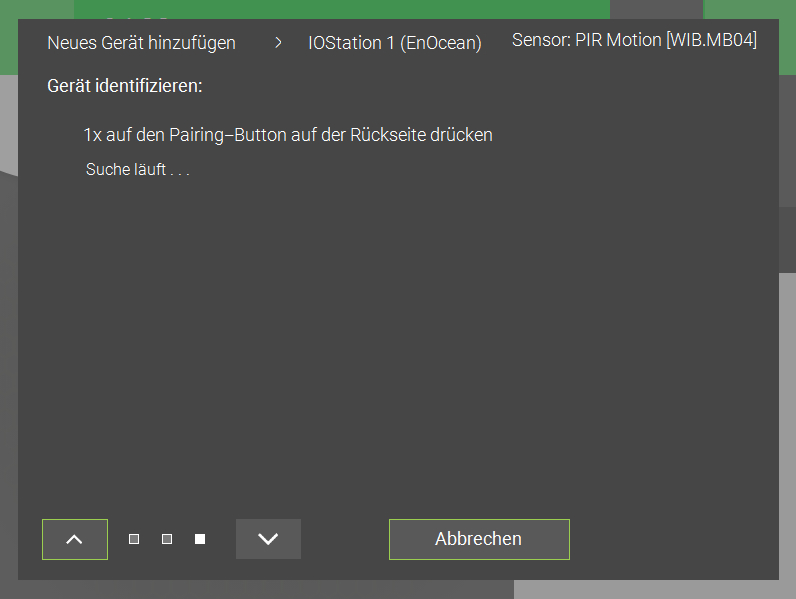The image size is (796, 599).
Task: Go to previous page with up chevron
Action: pos(75,539)
